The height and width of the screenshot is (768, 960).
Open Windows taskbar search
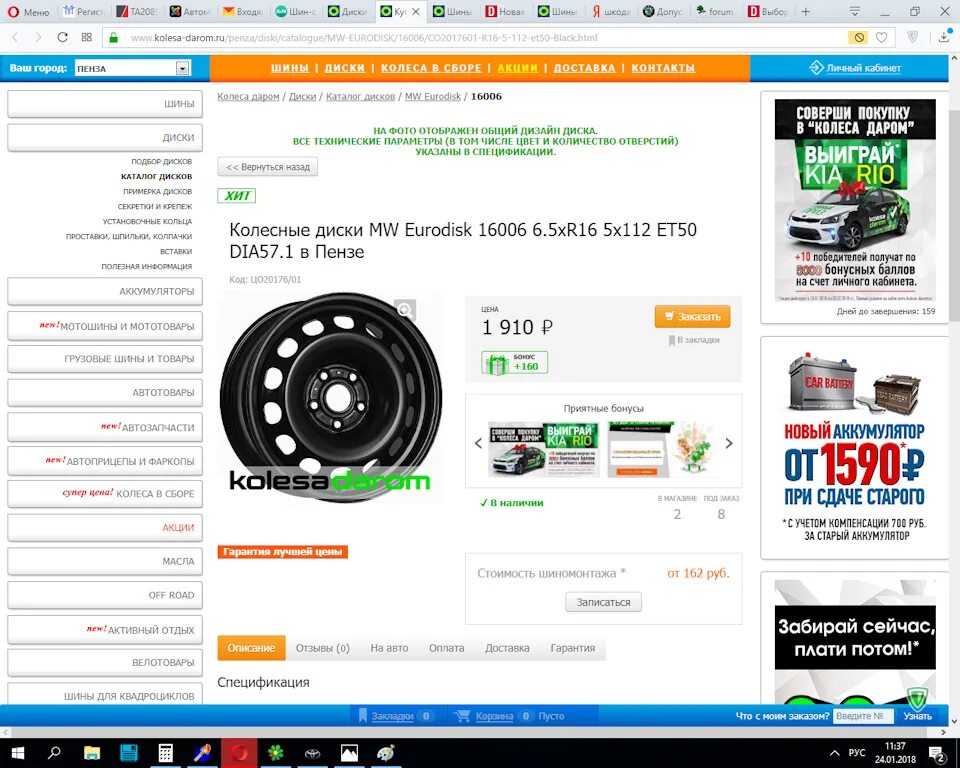pyautogui.click(x=54, y=753)
